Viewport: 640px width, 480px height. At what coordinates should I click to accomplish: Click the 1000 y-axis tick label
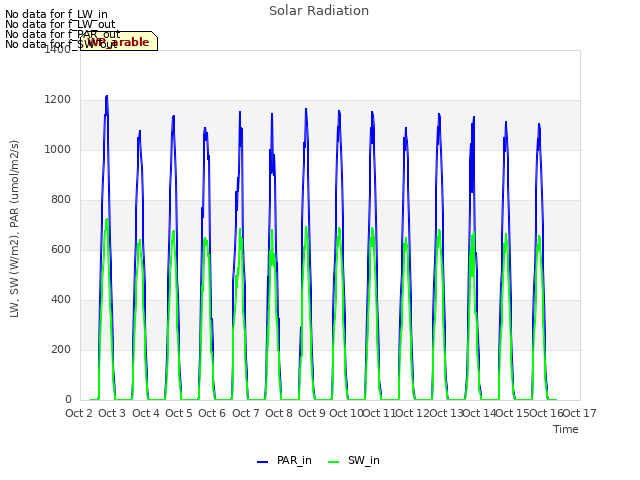click(x=58, y=150)
